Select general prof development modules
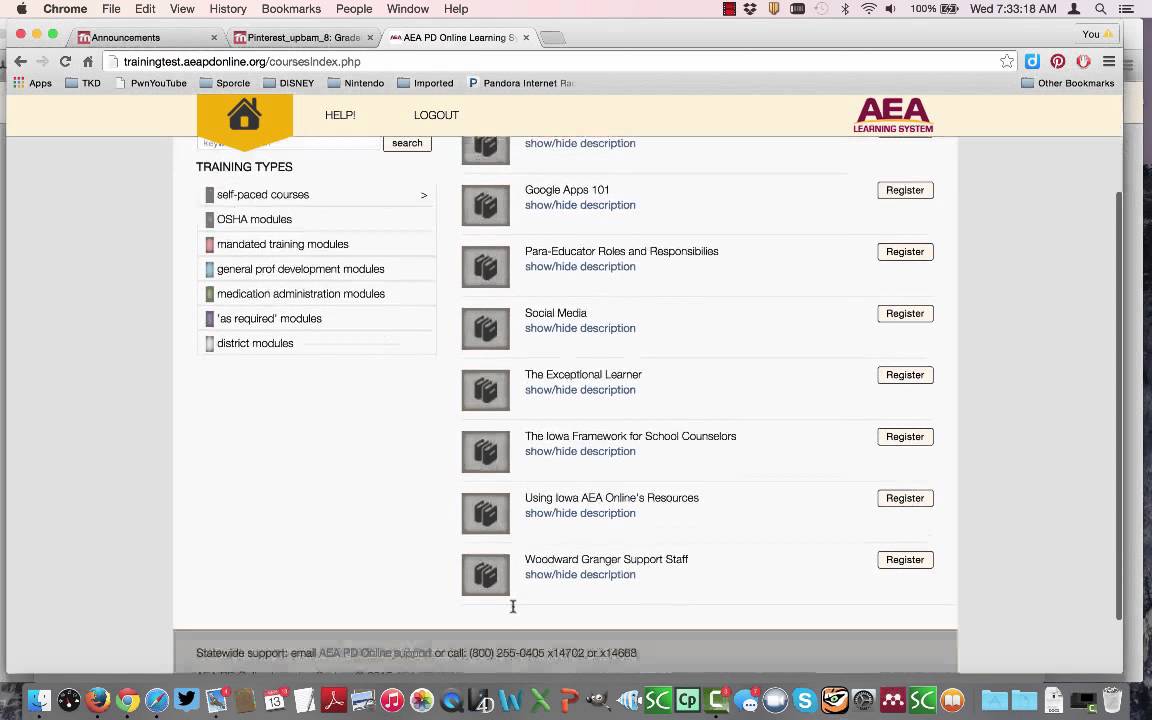 tap(317, 269)
